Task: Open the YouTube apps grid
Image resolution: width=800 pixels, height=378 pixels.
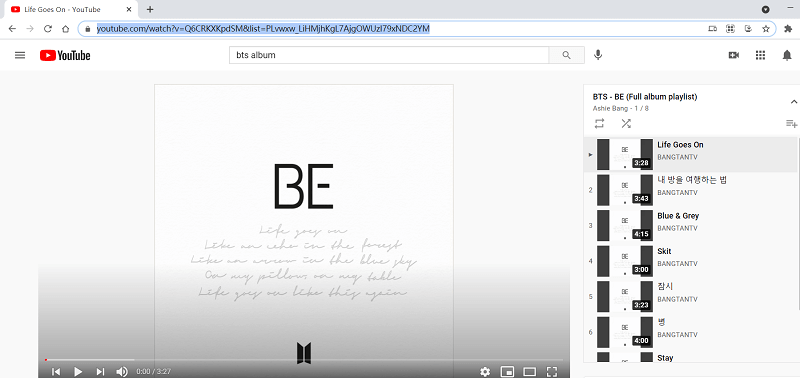Action: [x=760, y=55]
